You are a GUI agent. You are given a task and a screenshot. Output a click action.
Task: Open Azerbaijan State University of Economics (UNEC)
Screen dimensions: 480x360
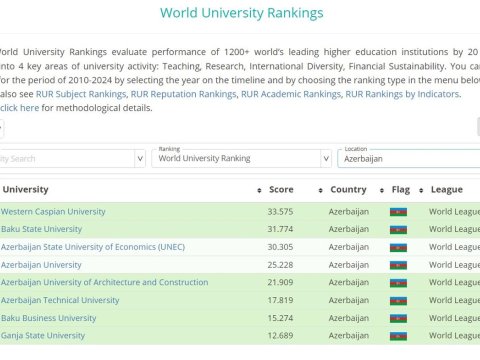[x=93, y=247]
